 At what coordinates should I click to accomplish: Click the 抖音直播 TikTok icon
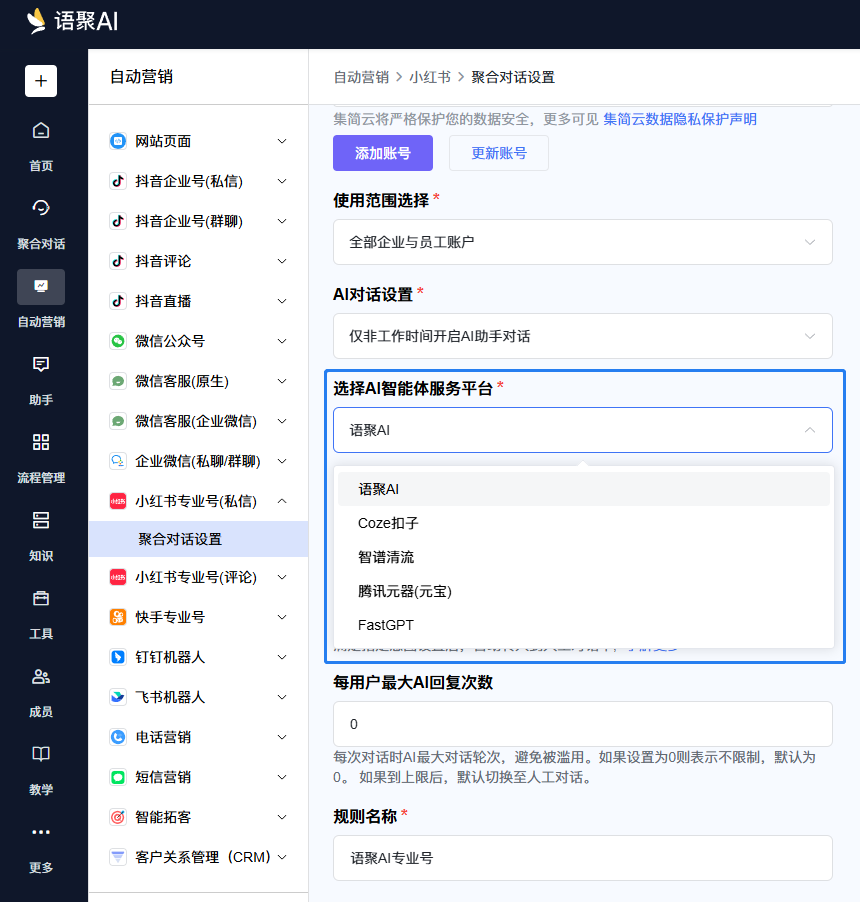click(118, 301)
